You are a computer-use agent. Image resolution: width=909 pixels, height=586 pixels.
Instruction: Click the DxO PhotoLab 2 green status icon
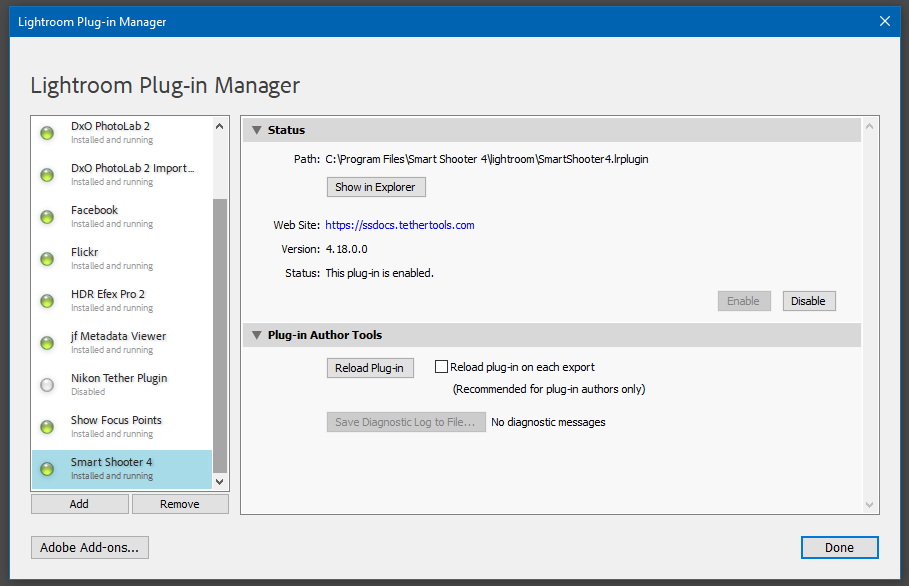coord(47,133)
